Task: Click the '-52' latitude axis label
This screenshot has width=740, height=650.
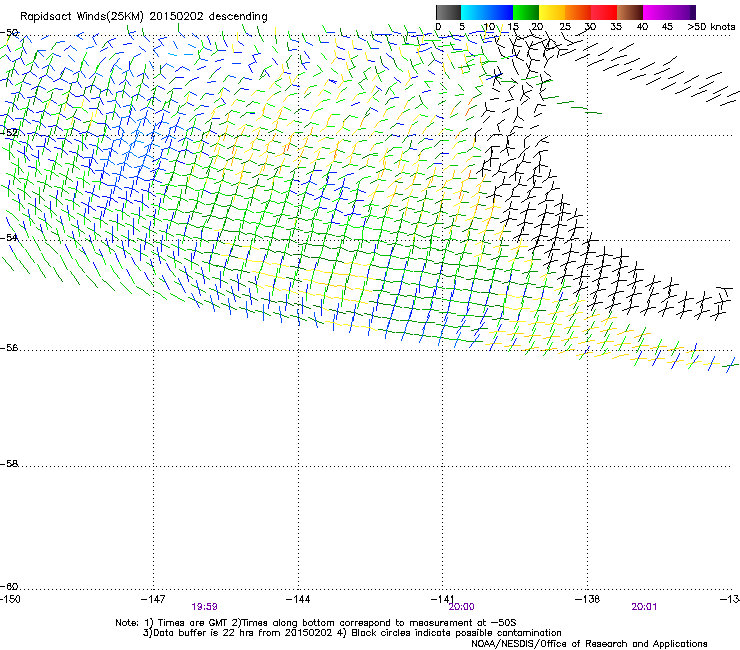Action: 9,133
